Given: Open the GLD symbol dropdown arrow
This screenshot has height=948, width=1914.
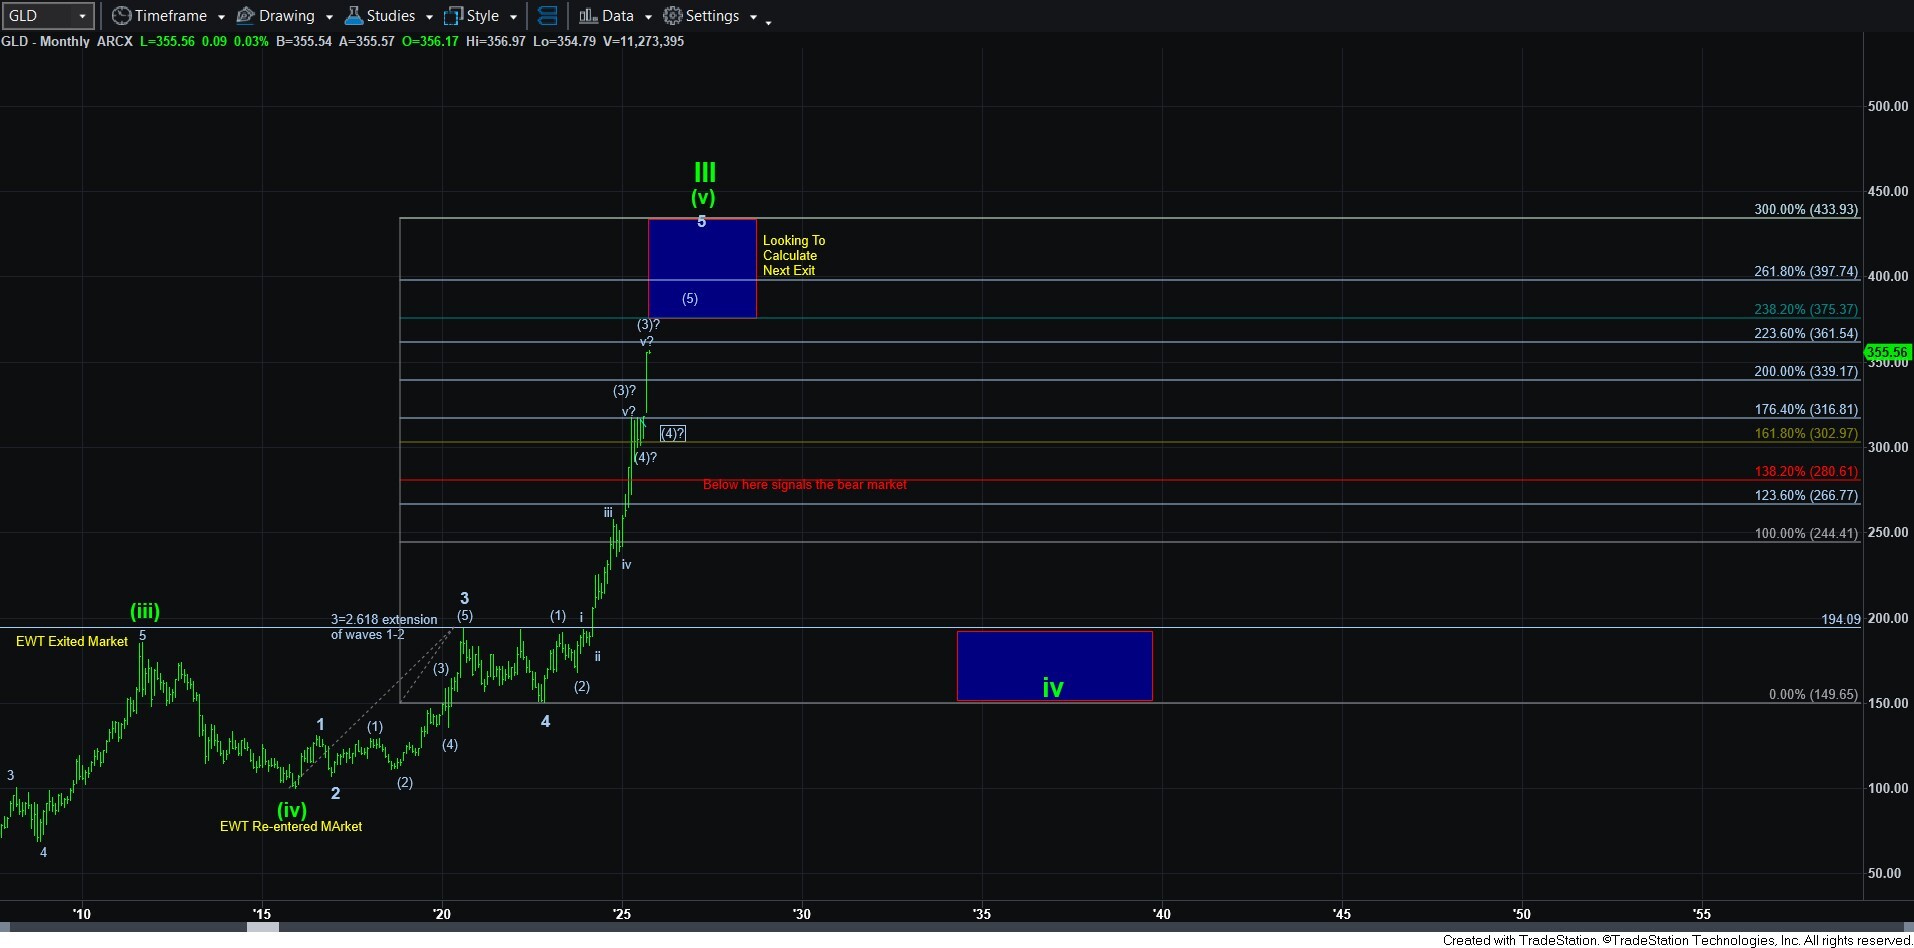Looking at the screenshot, I should (x=82, y=16).
